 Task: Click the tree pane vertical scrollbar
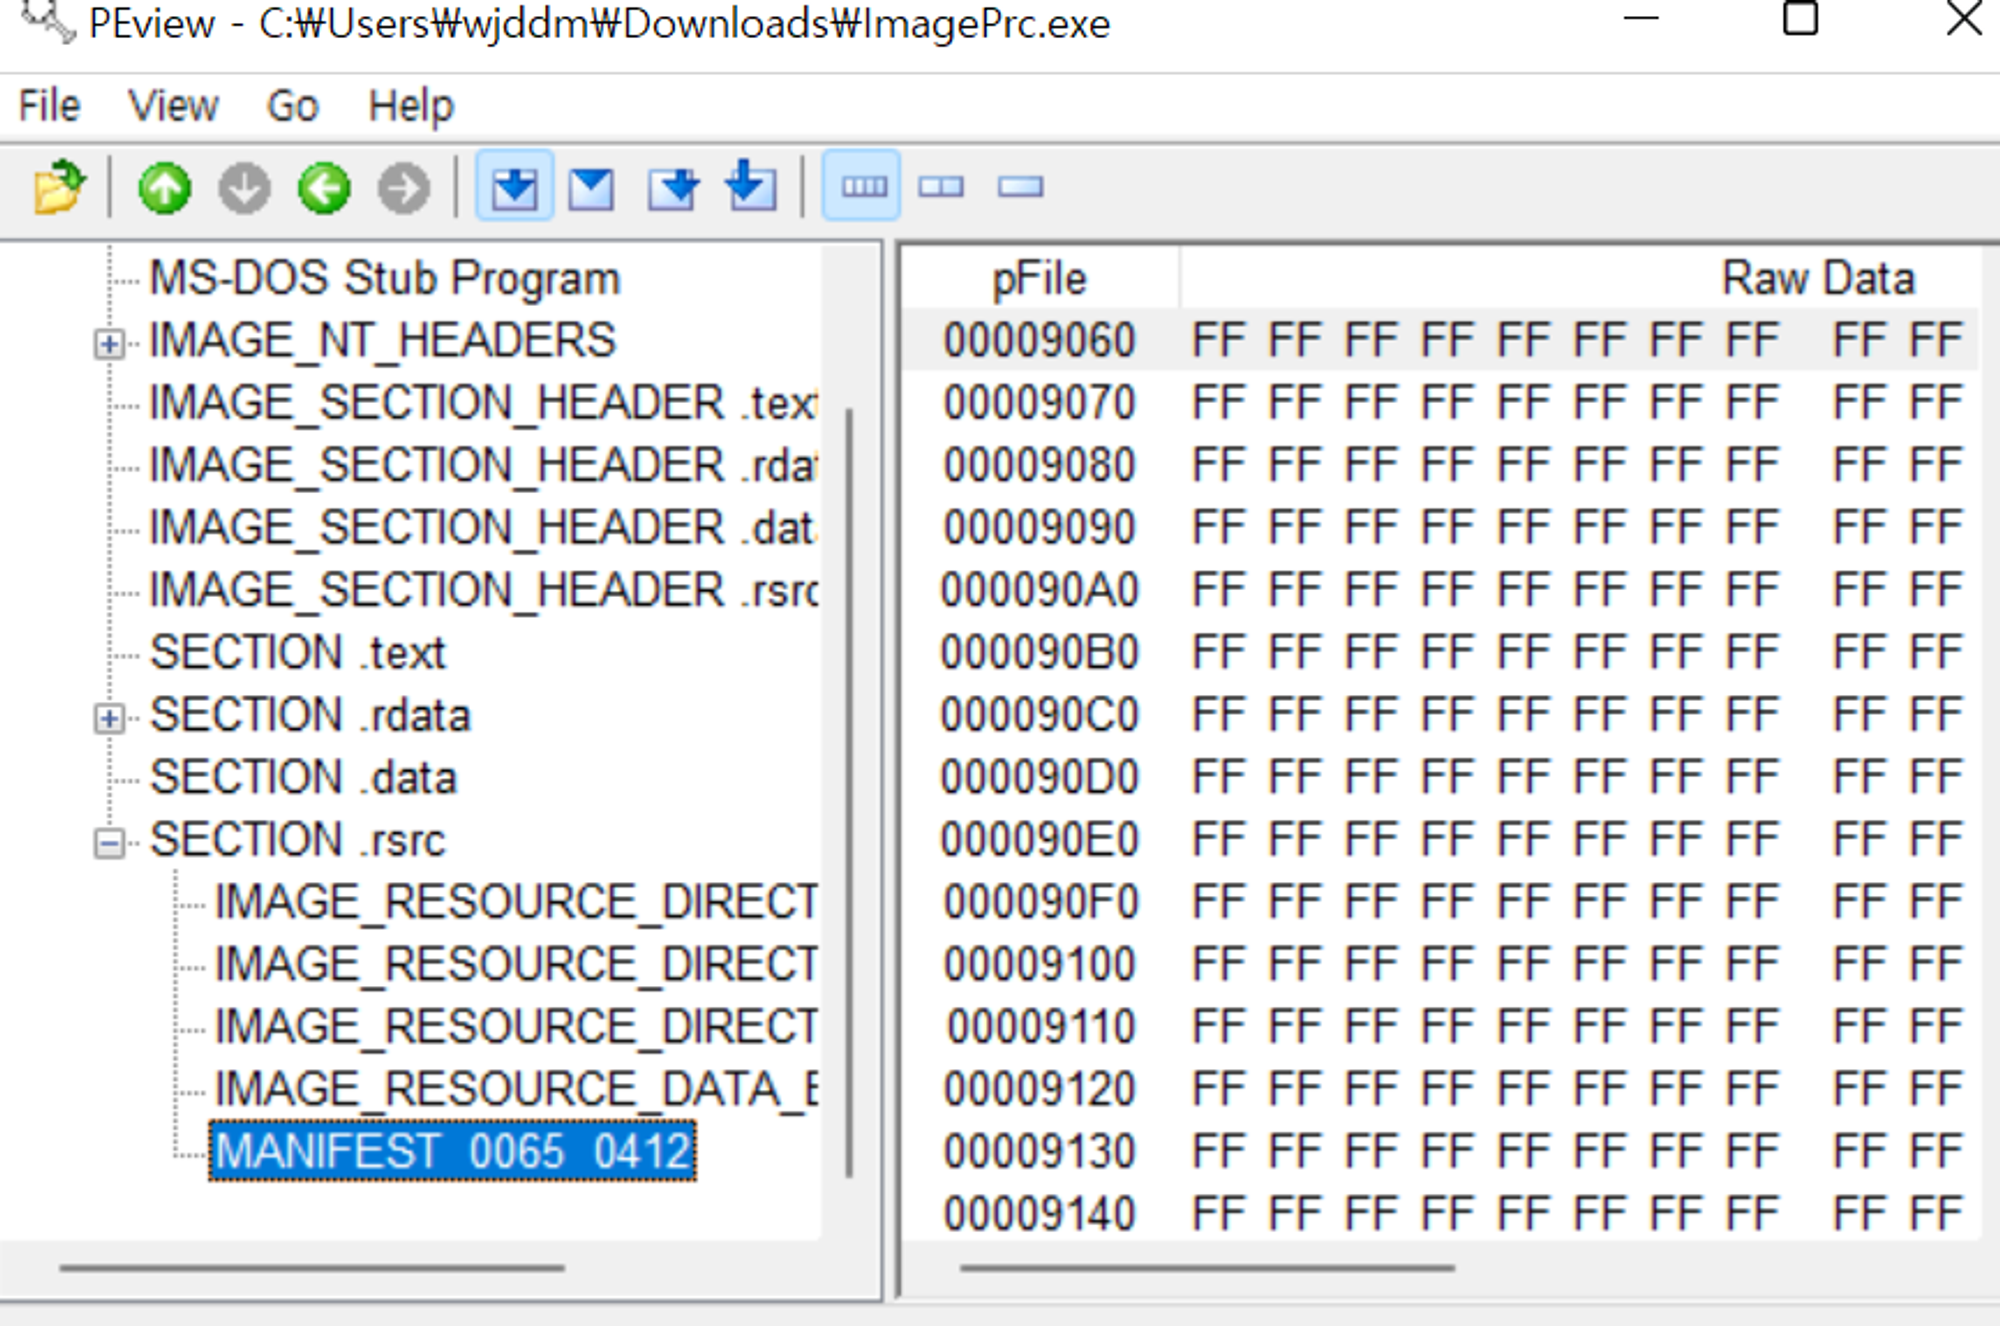click(849, 790)
